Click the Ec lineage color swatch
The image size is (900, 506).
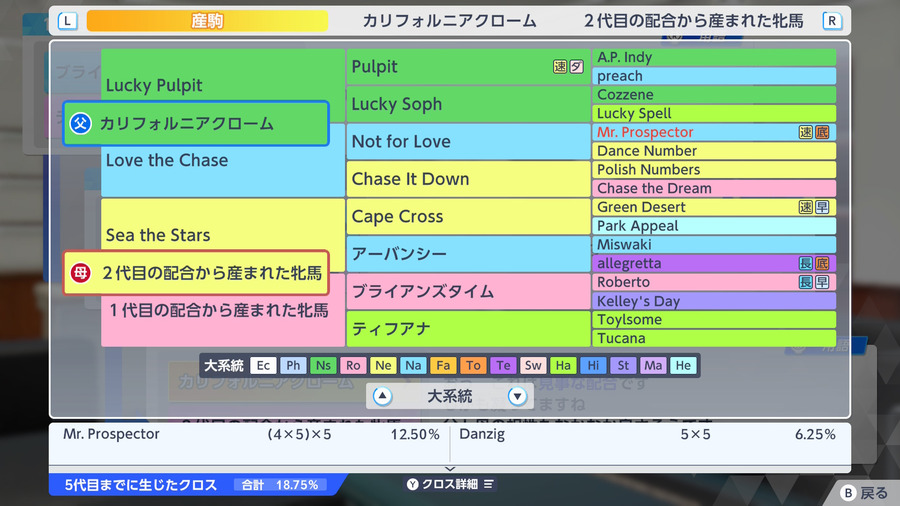coord(263,365)
